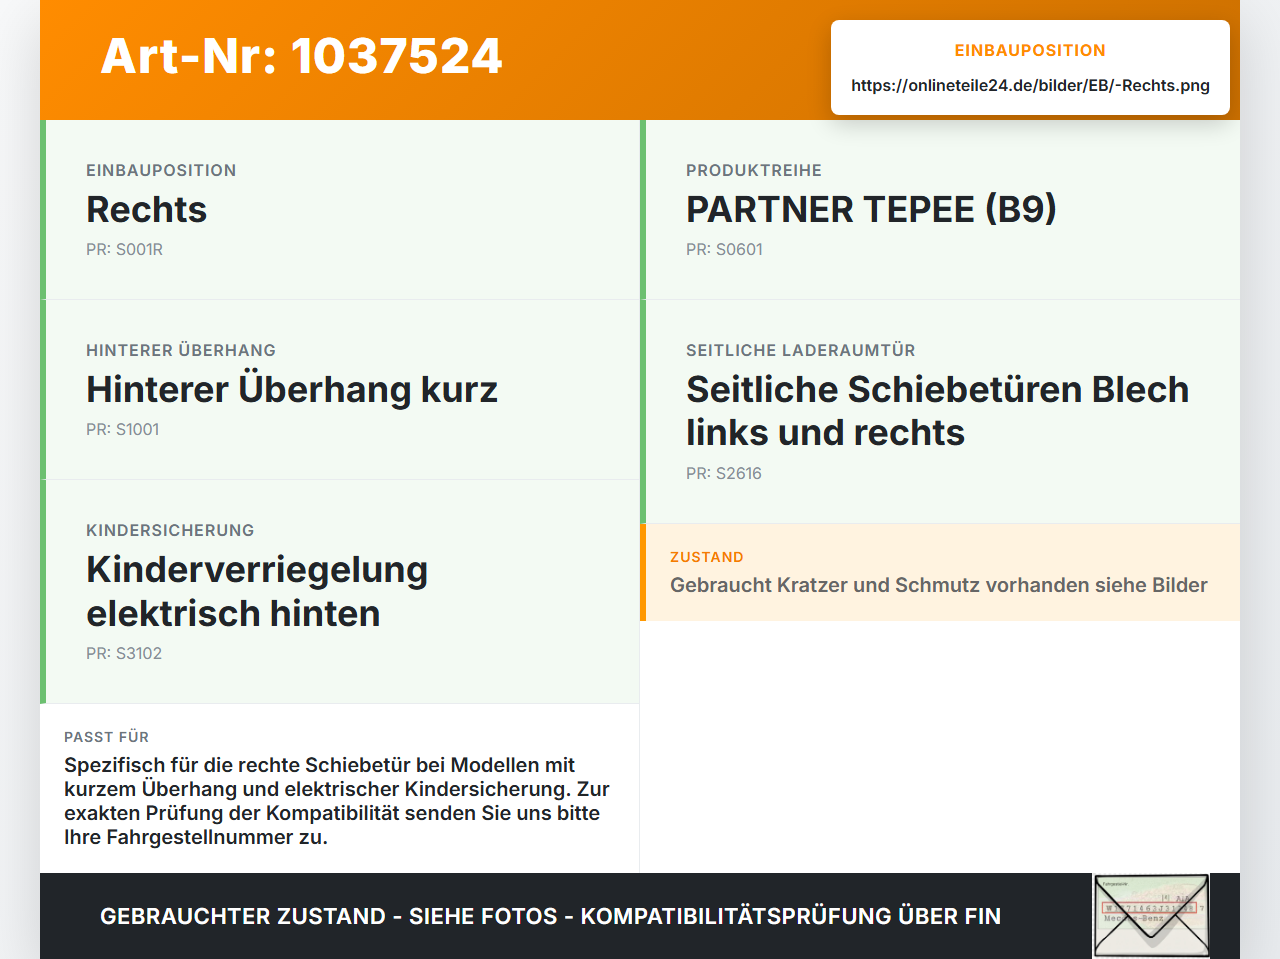This screenshot has height=959, width=1280.
Task: Select the orange EINBAUPOSITION label in white box
Action: pyautogui.click(x=1030, y=50)
